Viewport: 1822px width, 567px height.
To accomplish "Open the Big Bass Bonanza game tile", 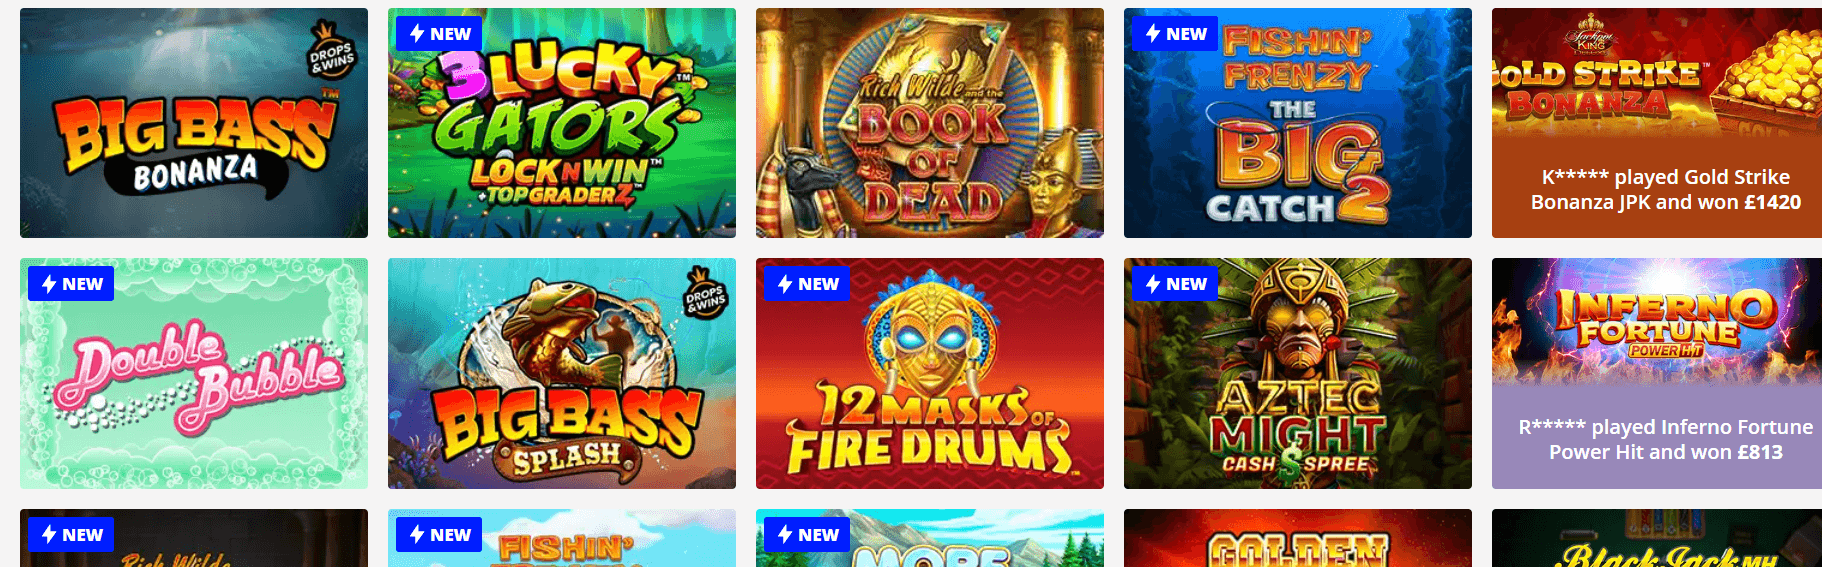I will 194,123.
